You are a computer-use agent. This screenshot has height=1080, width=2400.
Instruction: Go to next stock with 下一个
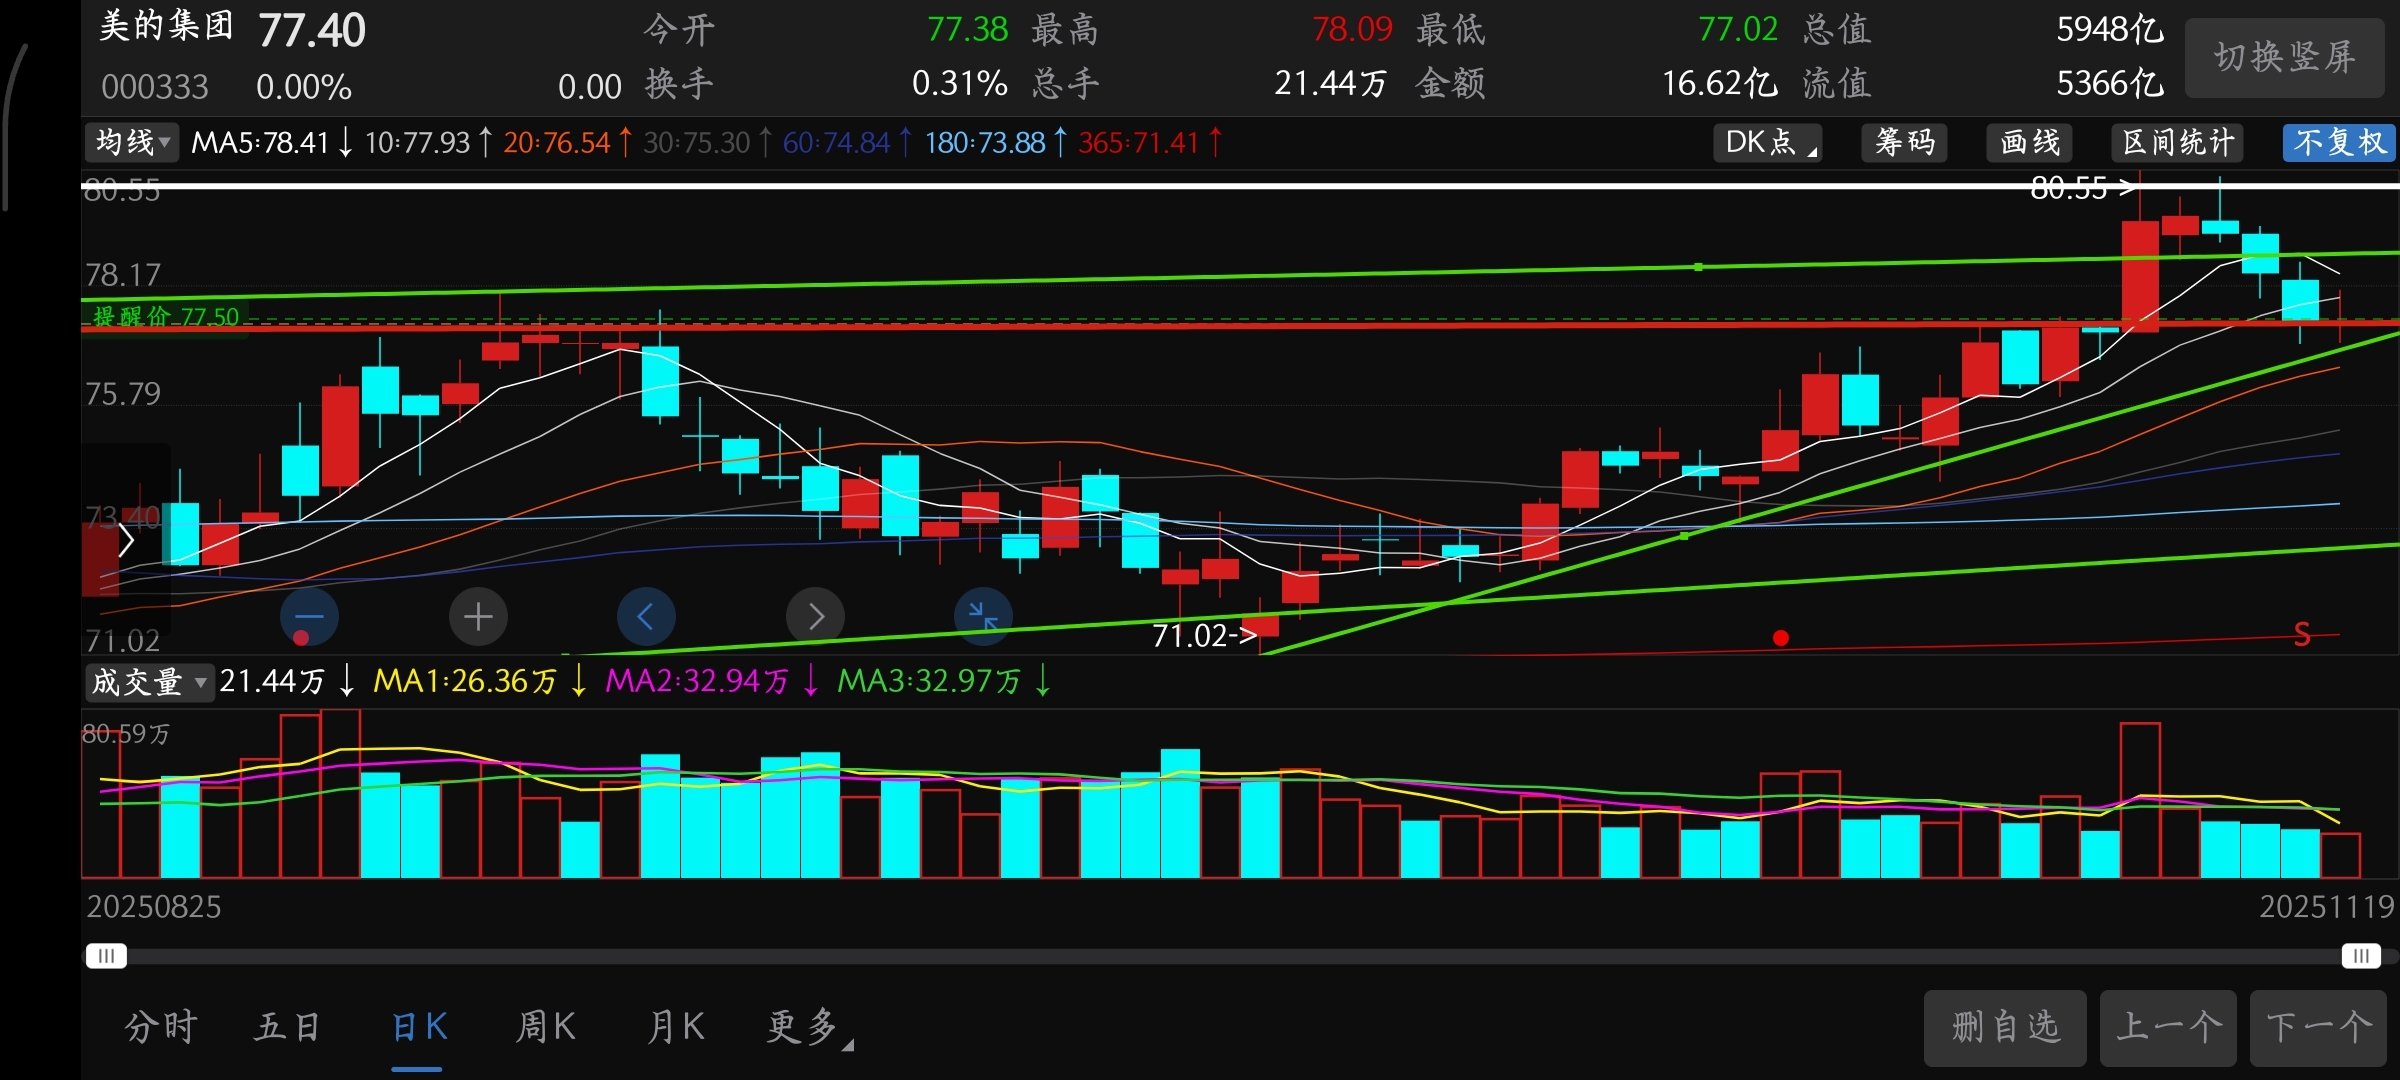pyautogui.click(x=2318, y=1027)
